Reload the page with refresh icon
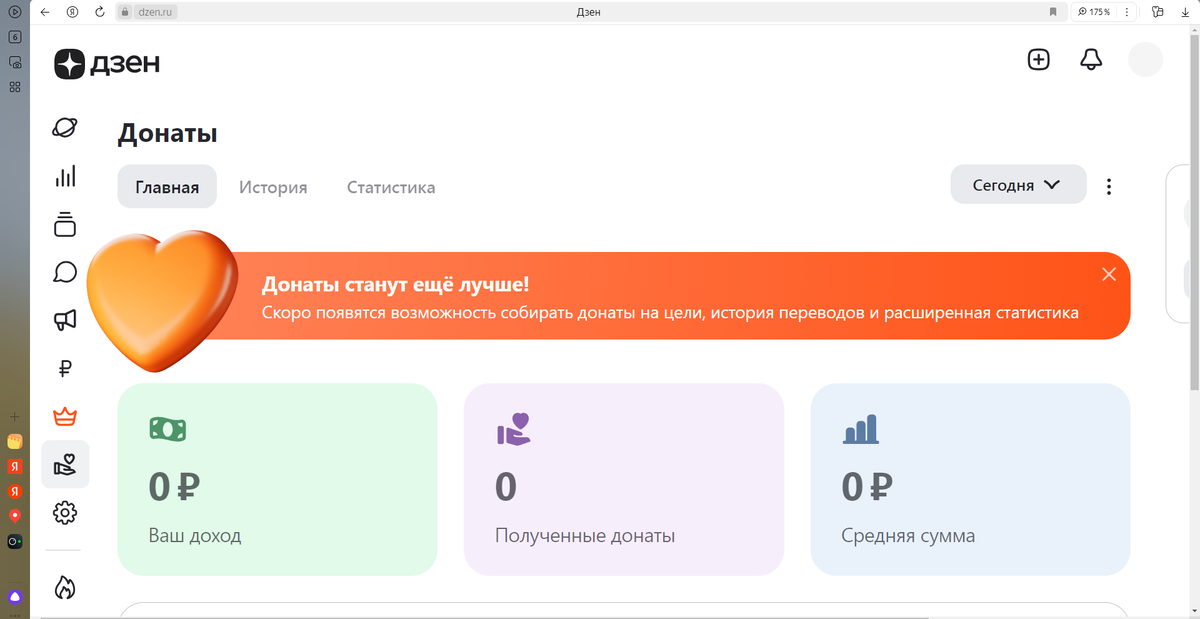 (x=100, y=12)
